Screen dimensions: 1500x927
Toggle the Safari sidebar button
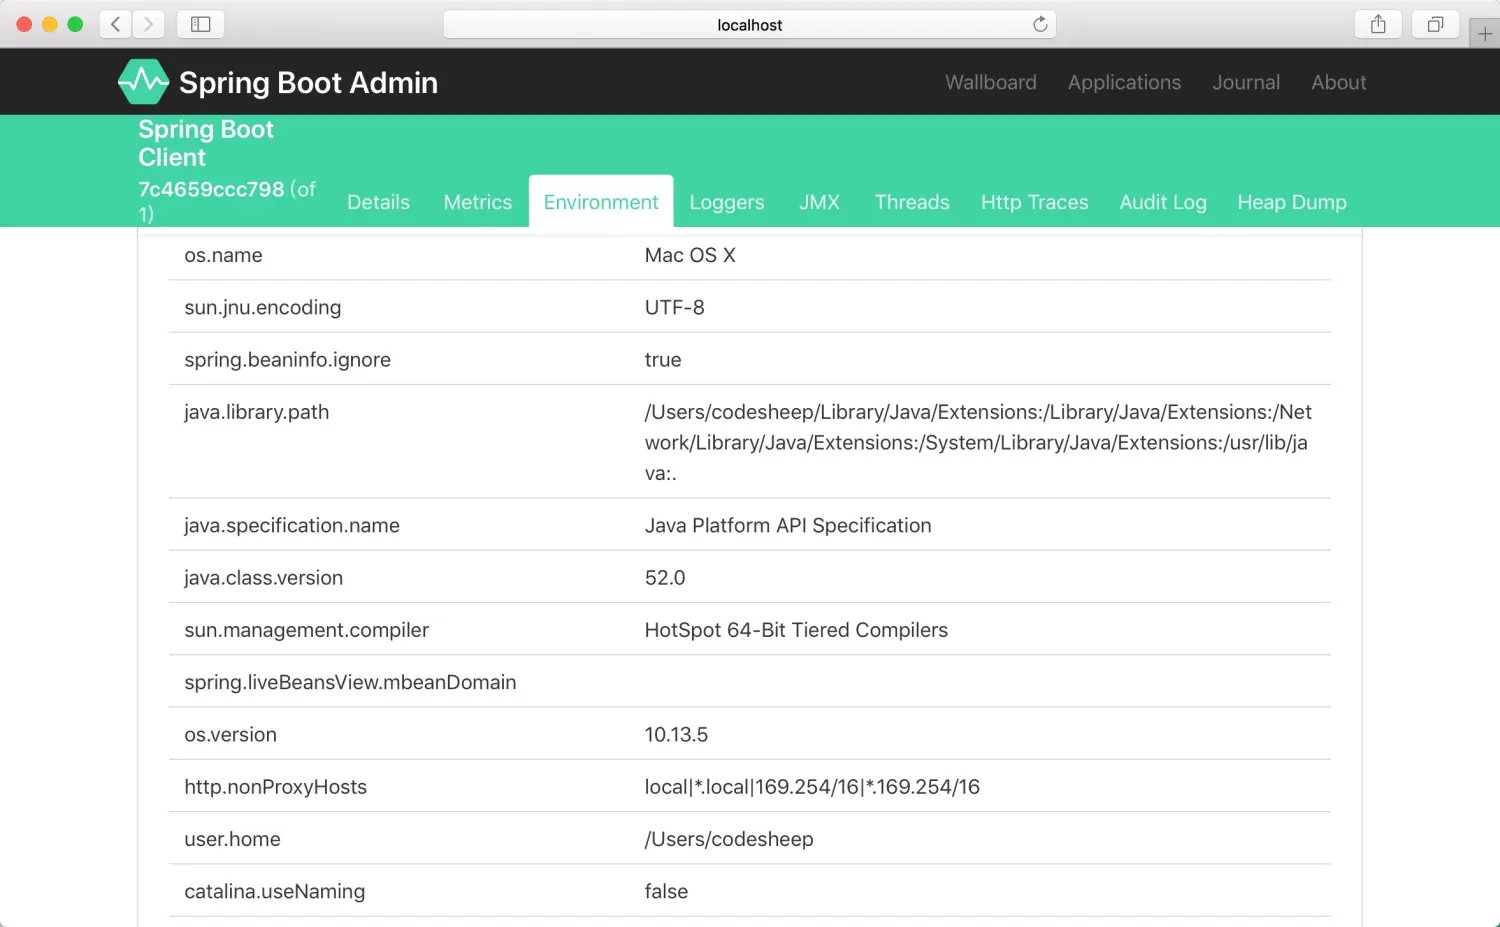coord(200,24)
